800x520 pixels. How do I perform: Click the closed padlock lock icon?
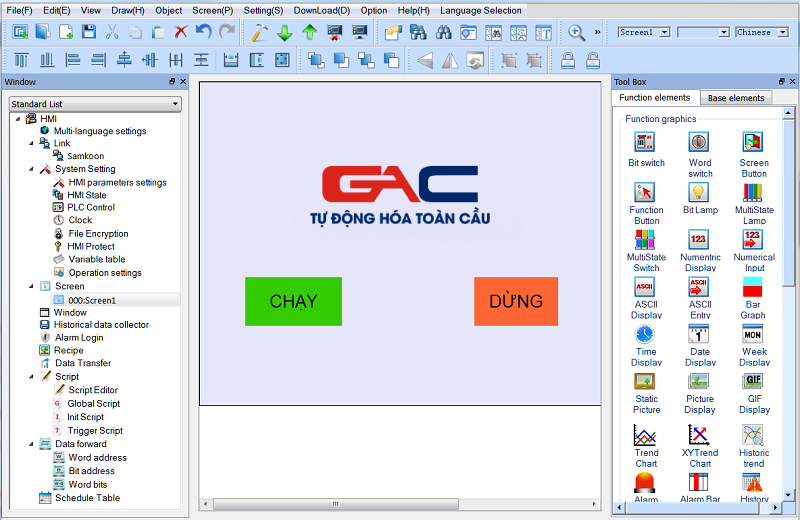(568, 60)
